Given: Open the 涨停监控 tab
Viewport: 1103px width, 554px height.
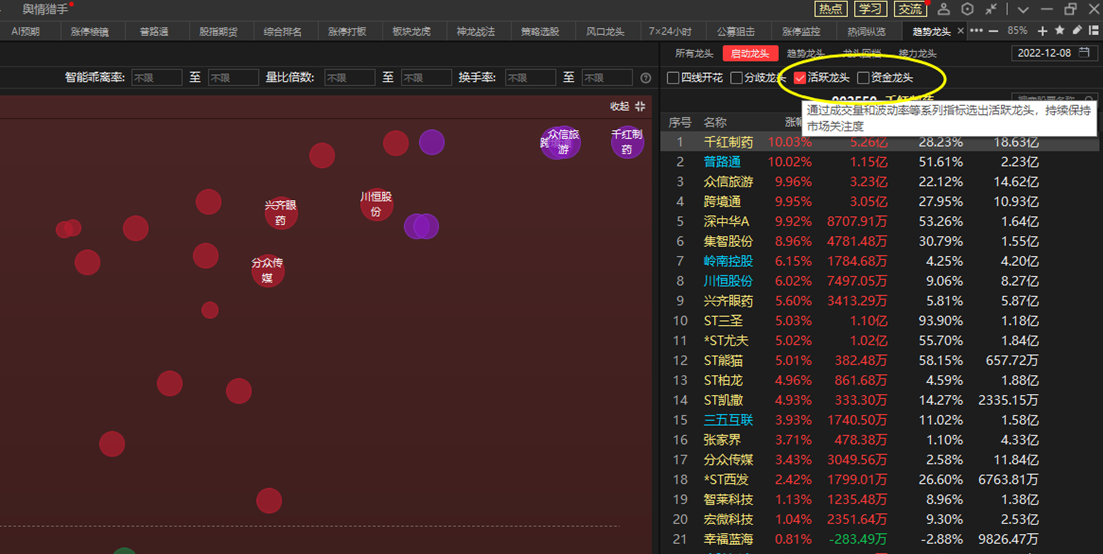Looking at the screenshot, I should pos(801,32).
